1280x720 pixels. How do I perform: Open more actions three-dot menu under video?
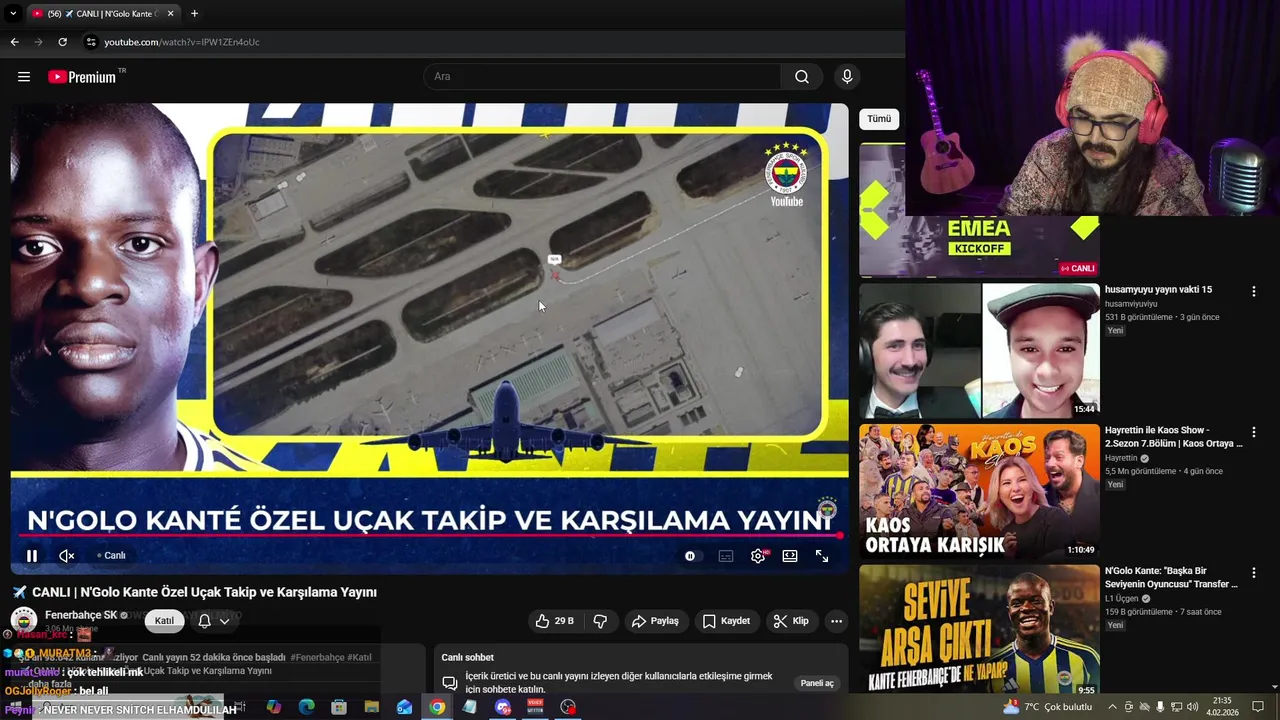(837, 621)
